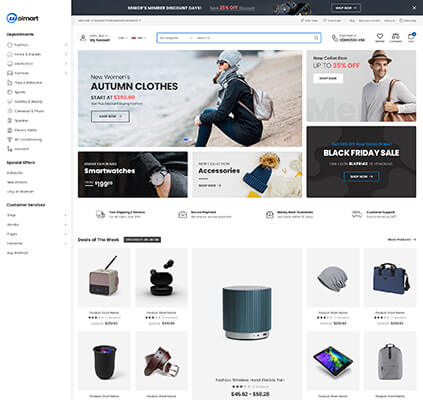Select the hero slider pagination dot
423x400 pixels.
(186, 140)
